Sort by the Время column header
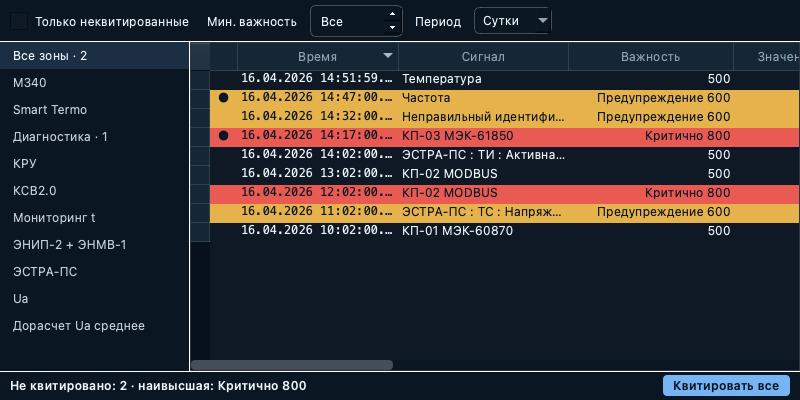This screenshot has width=800, height=400. tap(317, 57)
